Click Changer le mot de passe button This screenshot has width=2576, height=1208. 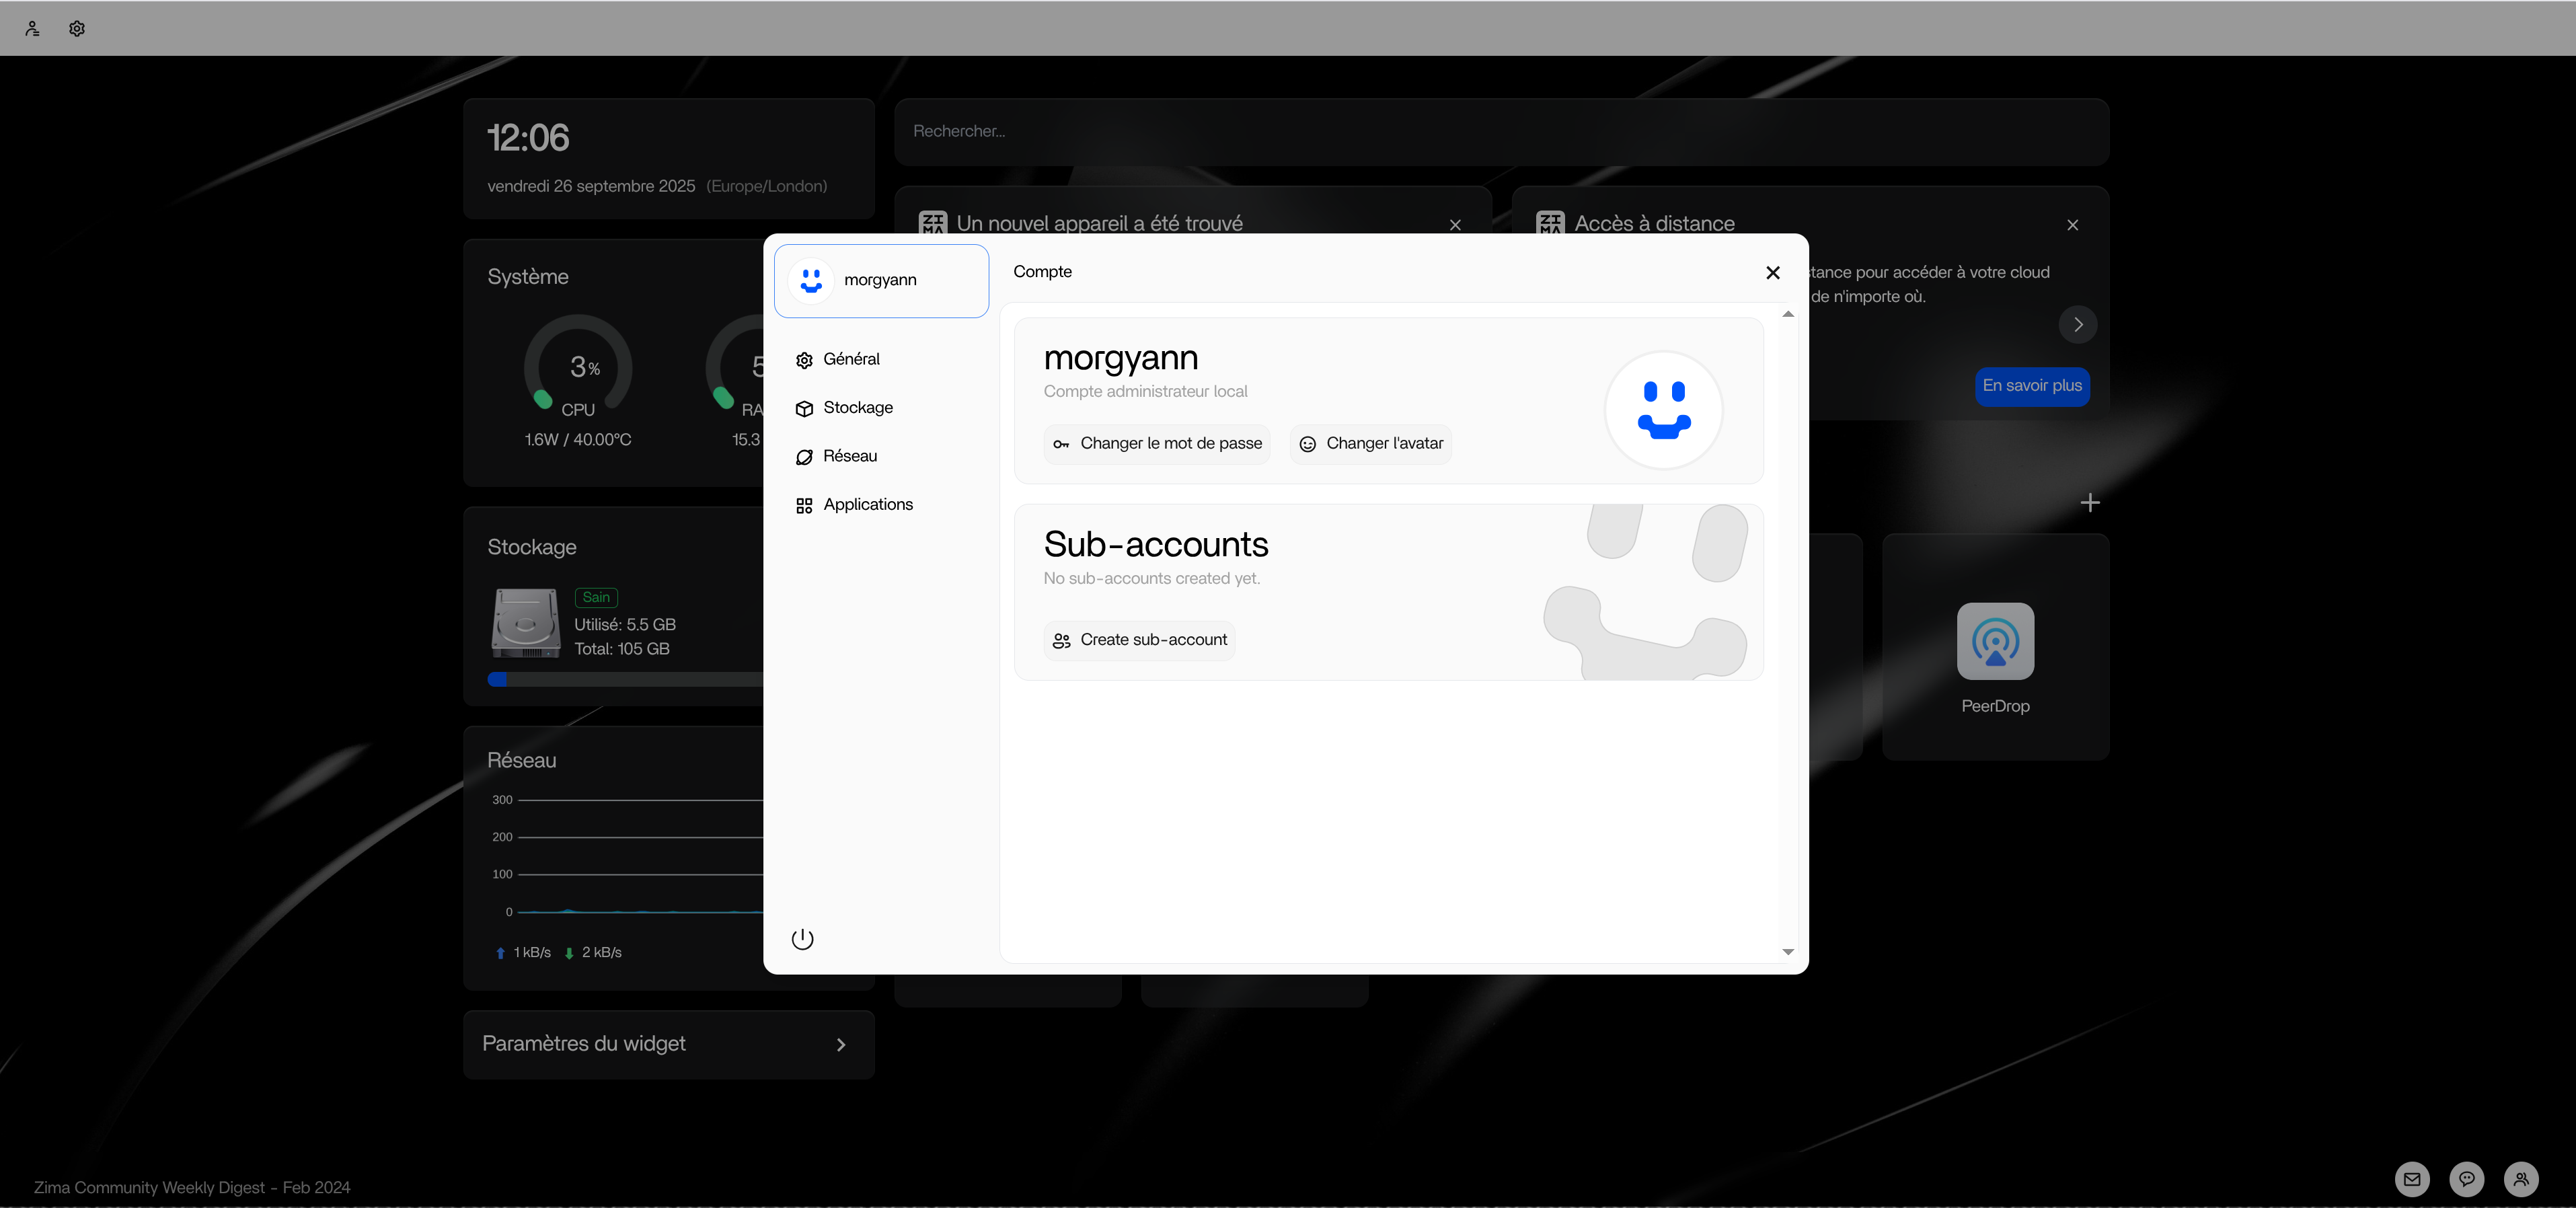pyautogui.click(x=1156, y=444)
